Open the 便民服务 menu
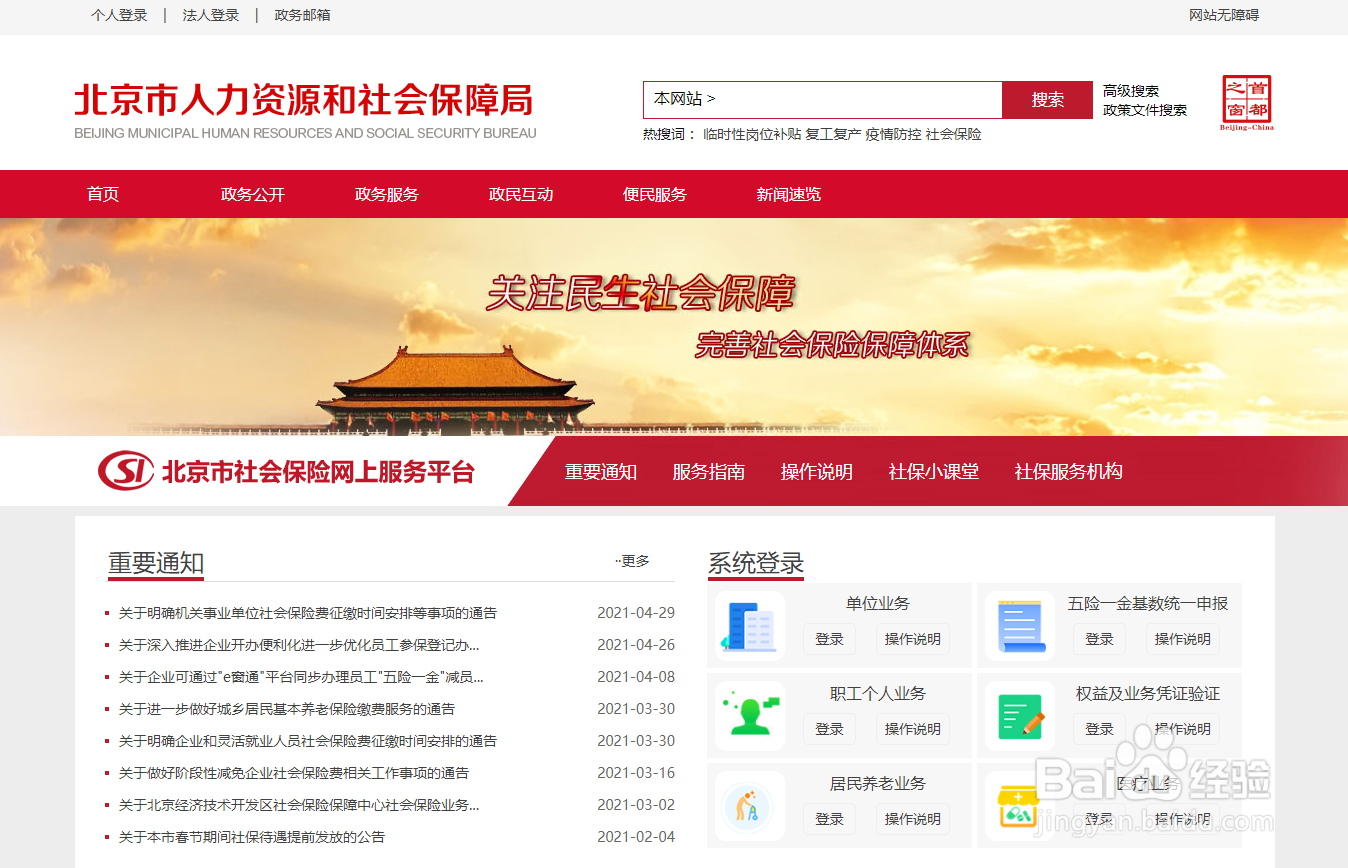This screenshot has height=868, width=1348. 656,194
